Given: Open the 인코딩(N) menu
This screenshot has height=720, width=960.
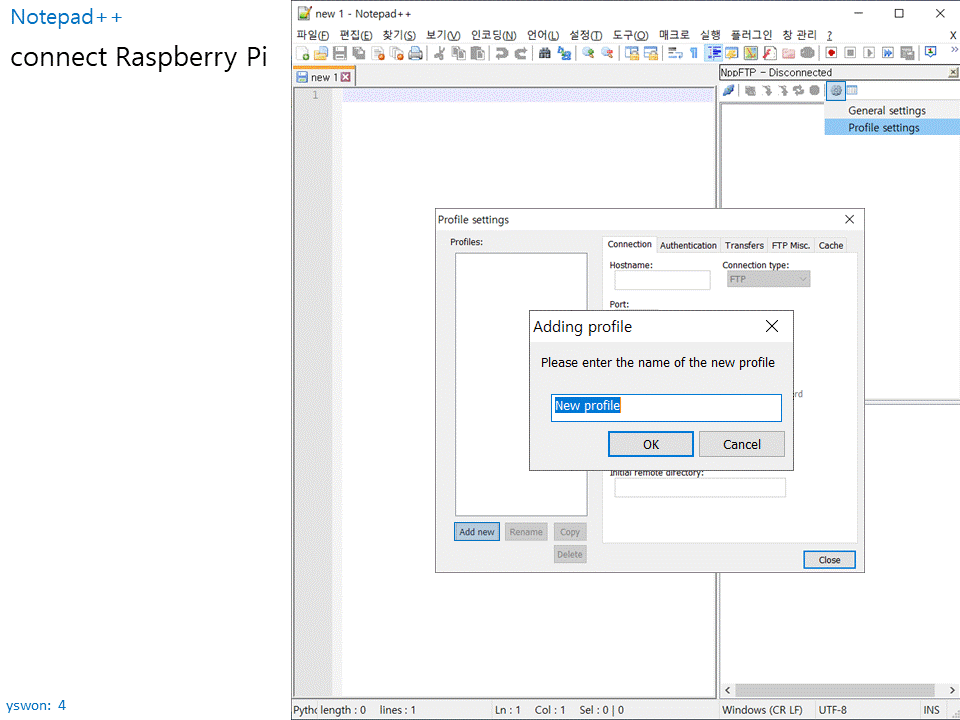Looking at the screenshot, I should click(493, 36).
